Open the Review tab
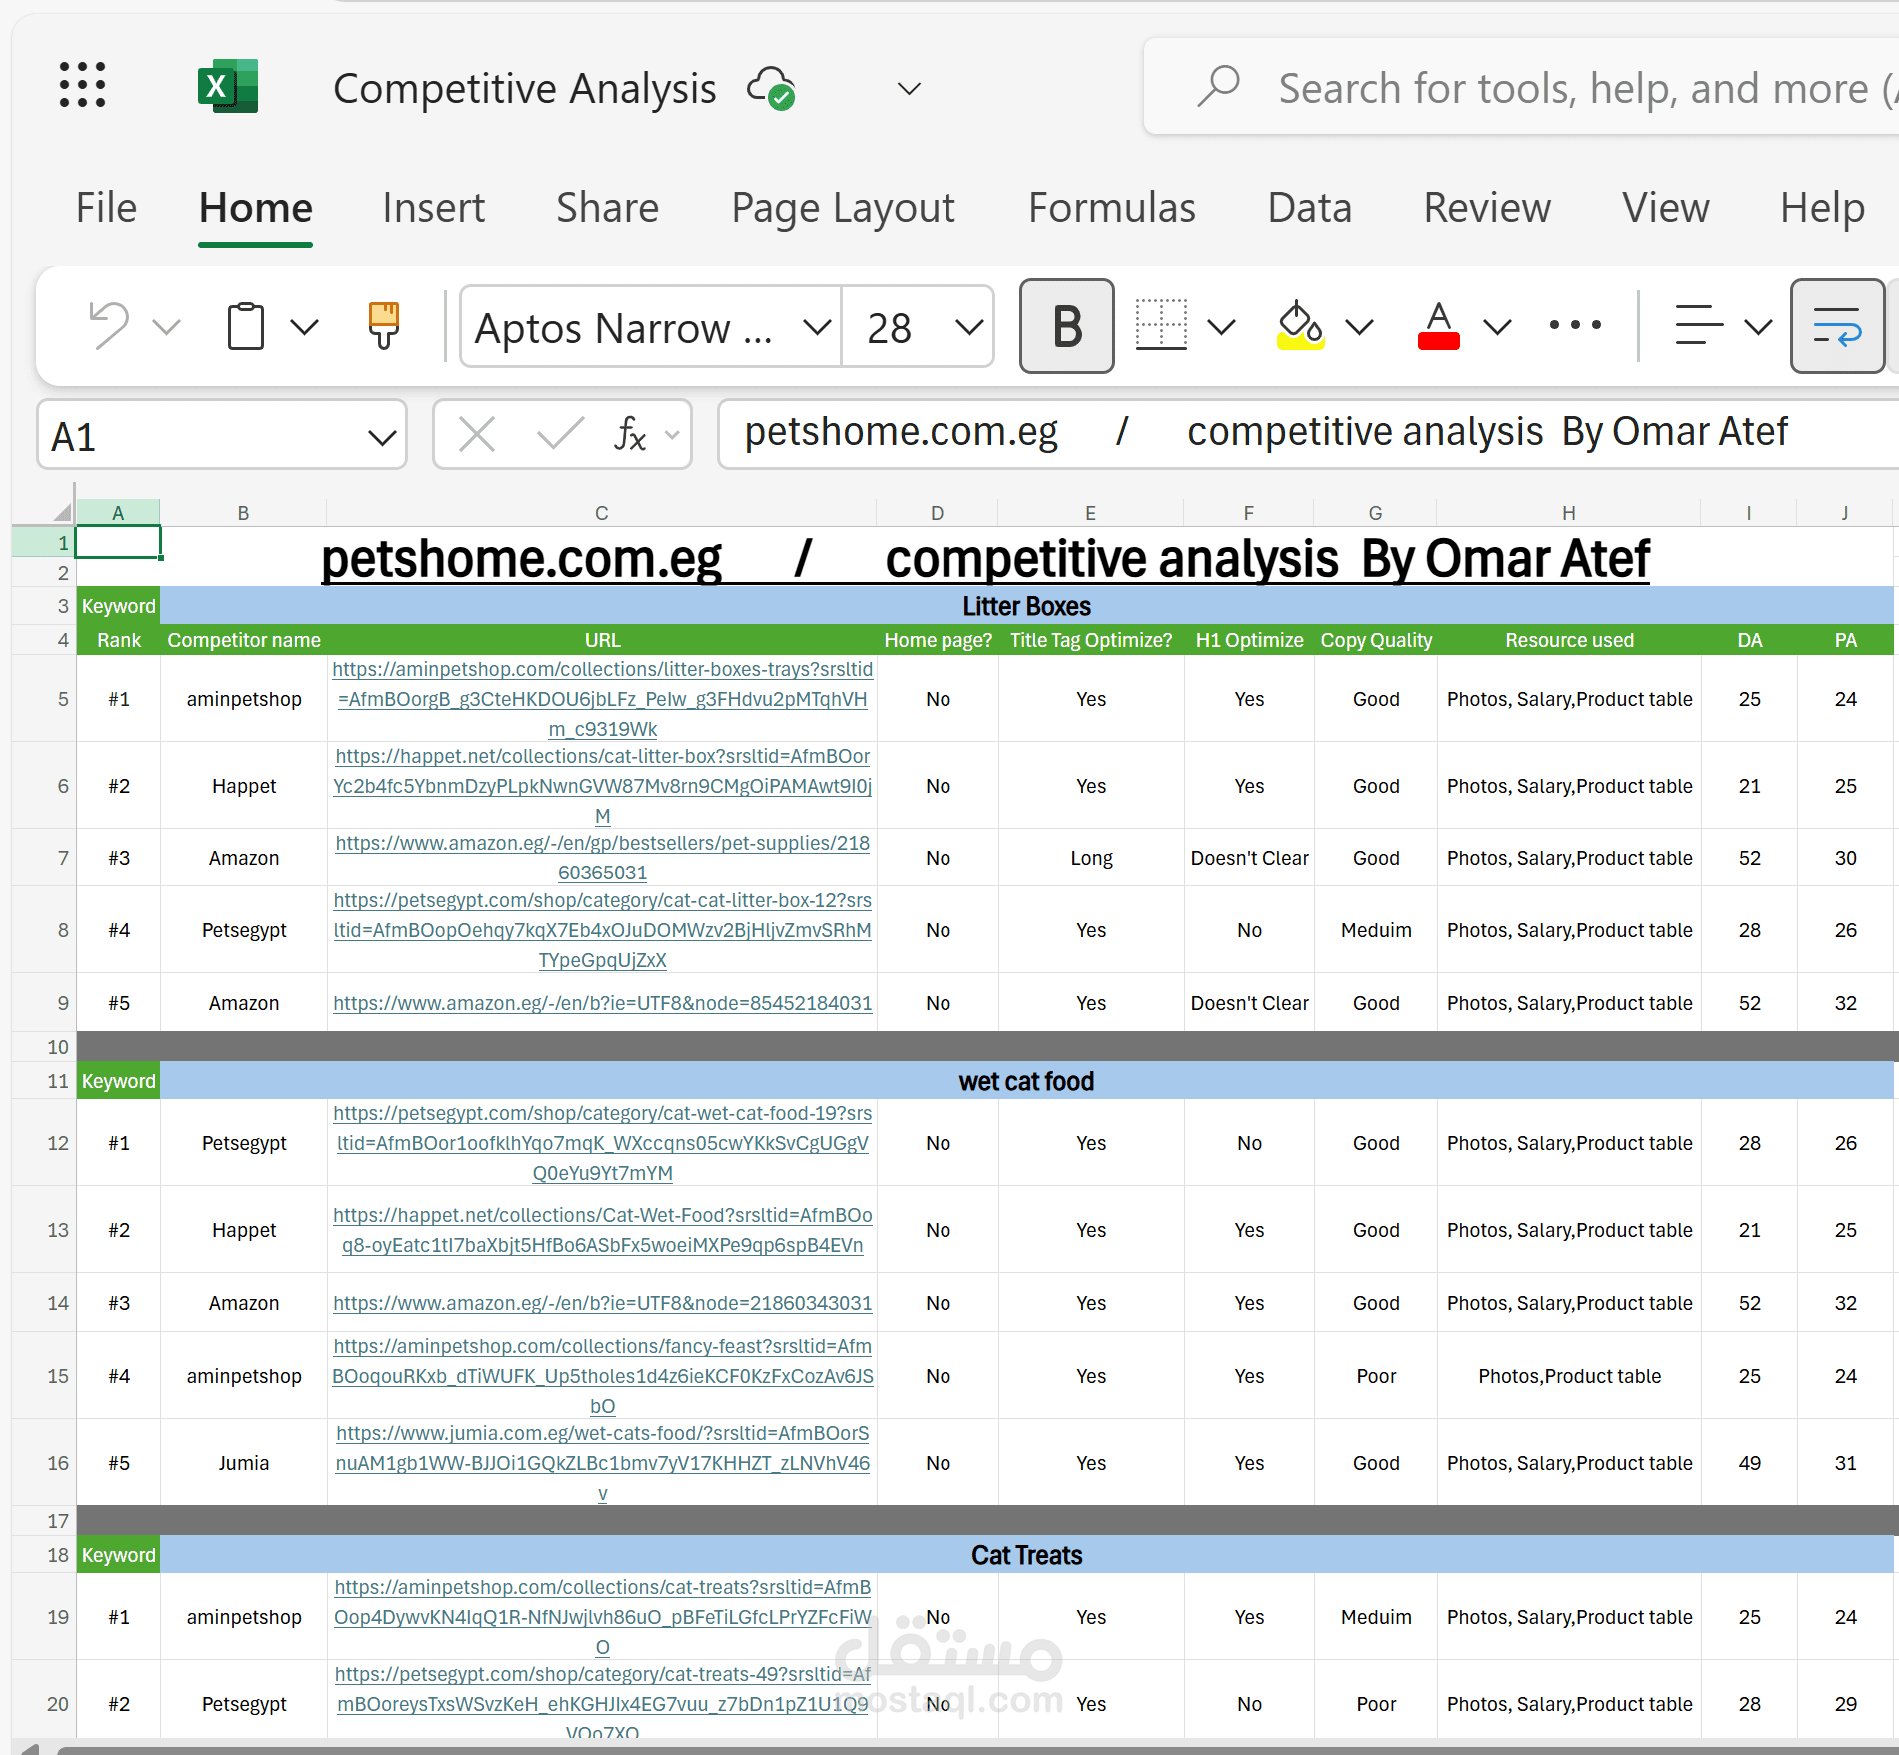This screenshot has width=1899, height=1755. 1487,208
